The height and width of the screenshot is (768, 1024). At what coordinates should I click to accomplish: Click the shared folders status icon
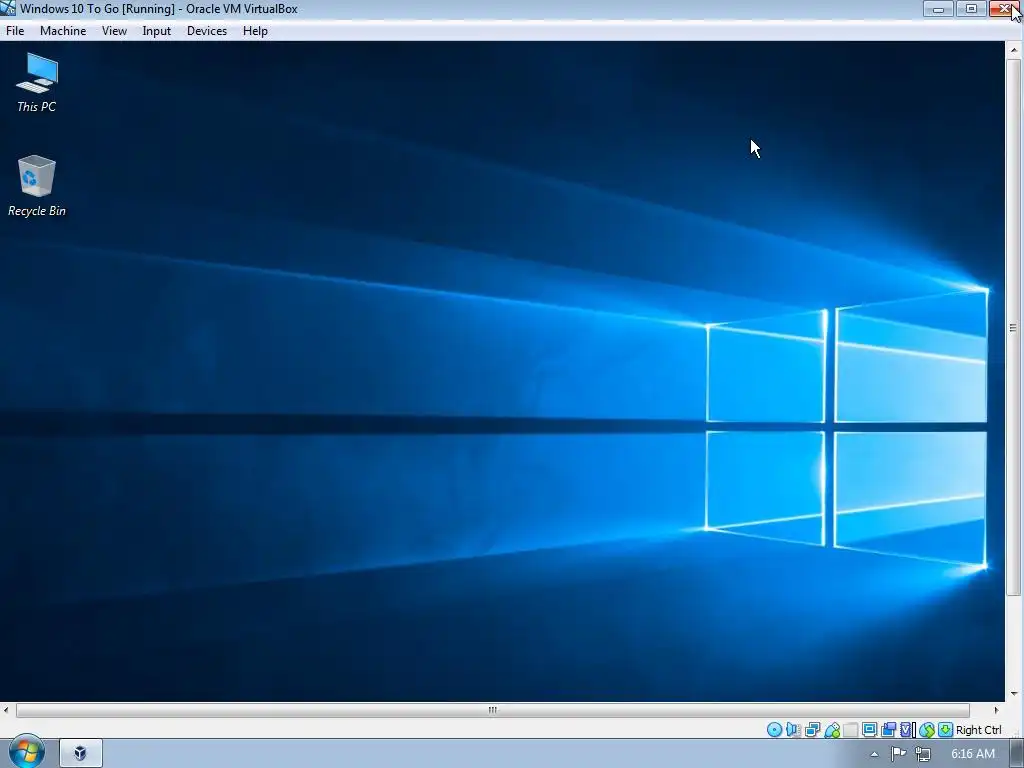[850, 729]
